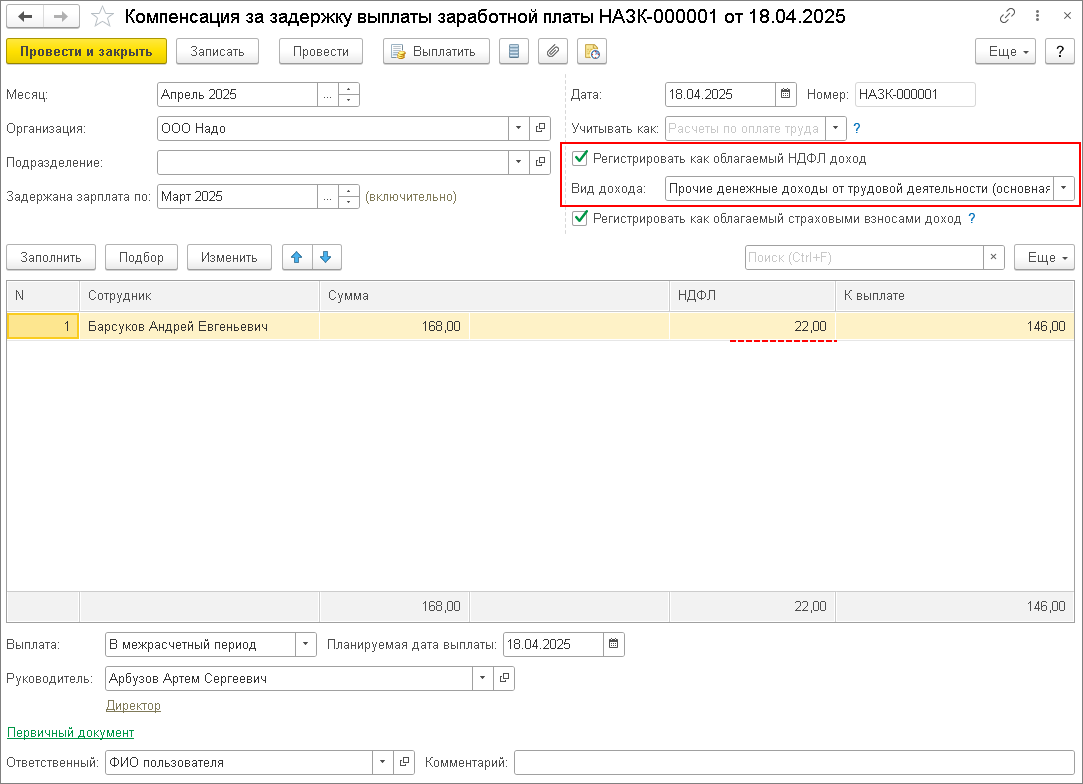
Task: Expand the Организация dropdown list
Action: click(x=519, y=128)
